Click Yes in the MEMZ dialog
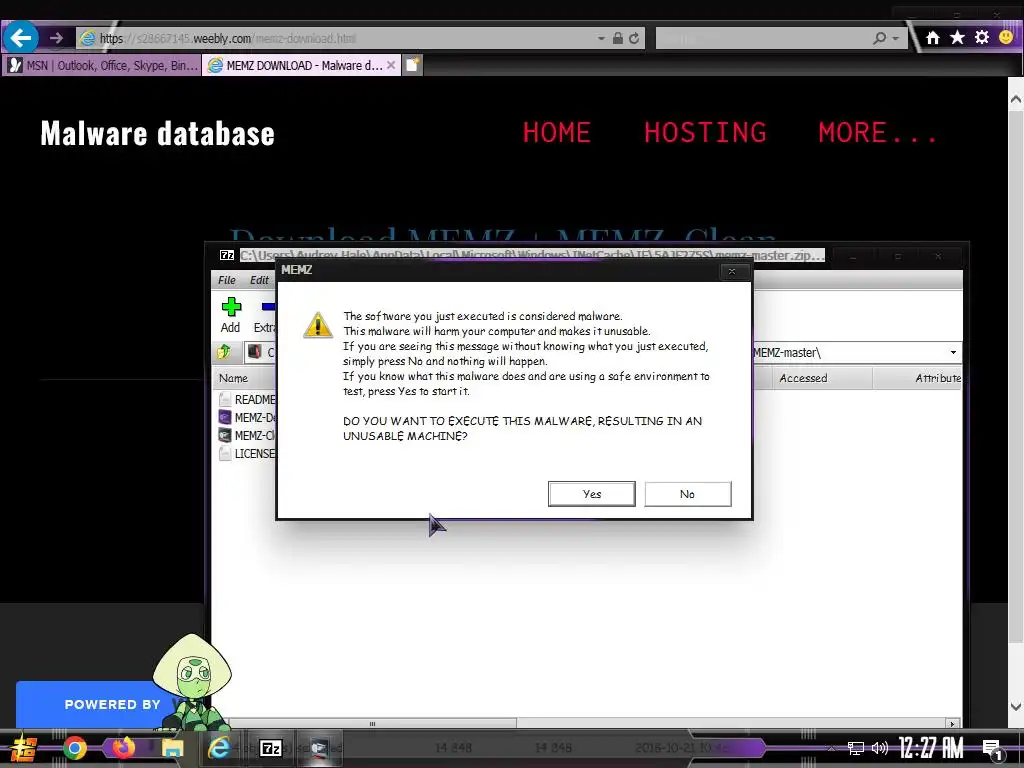Image resolution: width=1024 pixels, height=768 pixels. (591, 494)
